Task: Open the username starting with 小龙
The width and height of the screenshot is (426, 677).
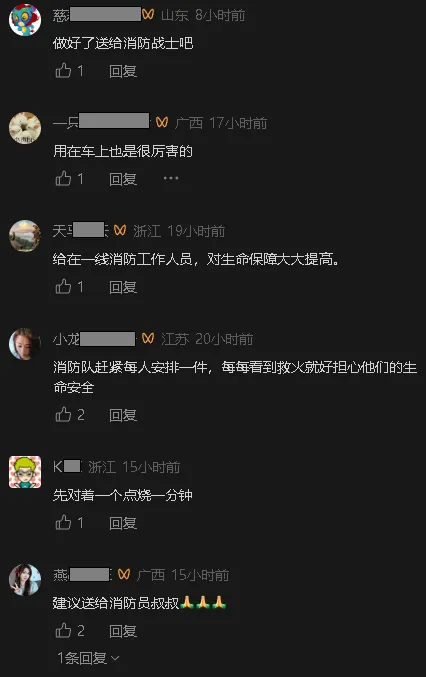Action: (x=95, y=339)
